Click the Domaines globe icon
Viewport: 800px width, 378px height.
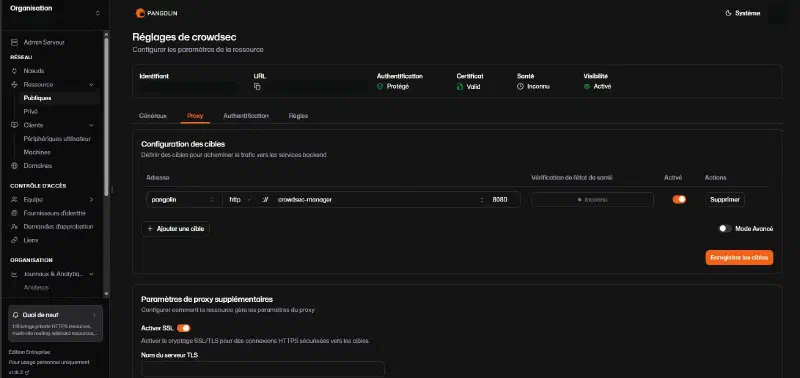coord(14,166)
